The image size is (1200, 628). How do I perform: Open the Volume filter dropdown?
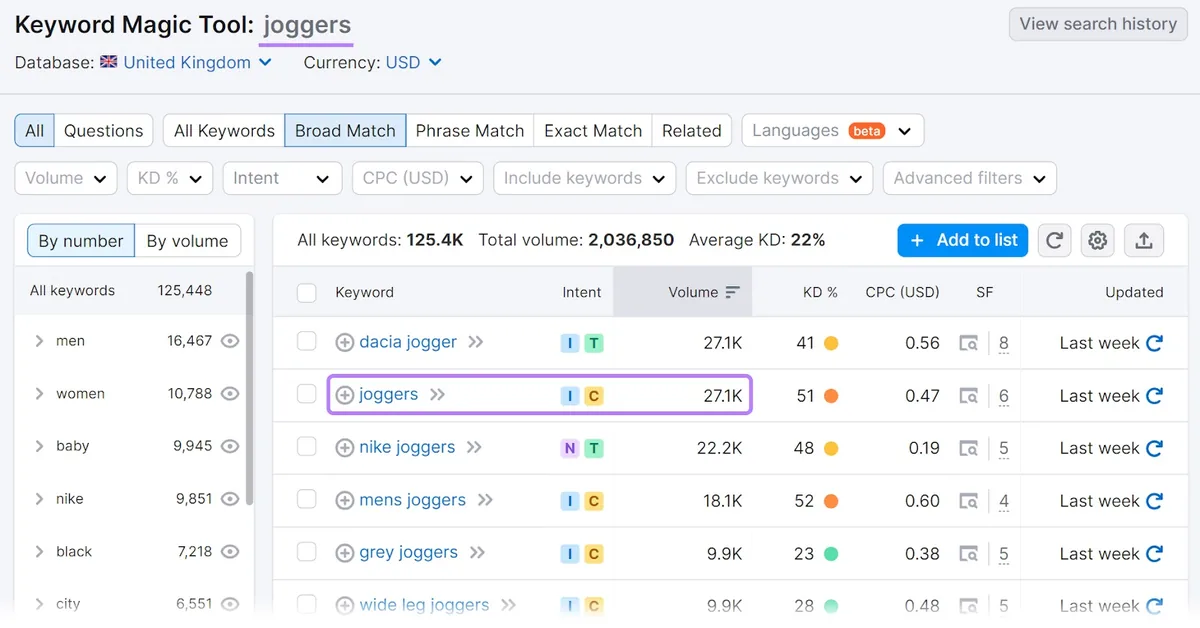coord(66,178)
